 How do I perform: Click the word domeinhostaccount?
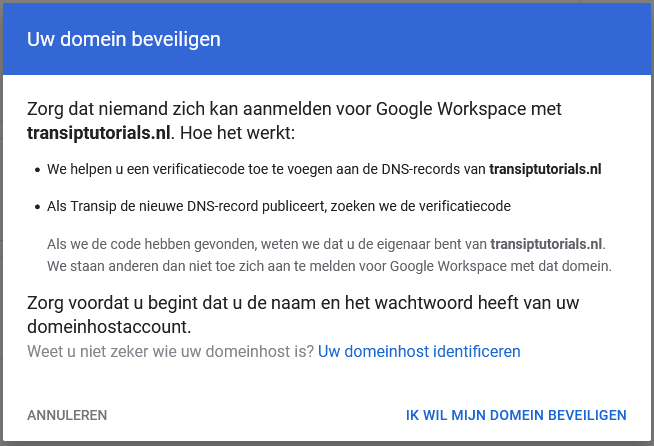point(108,327)
